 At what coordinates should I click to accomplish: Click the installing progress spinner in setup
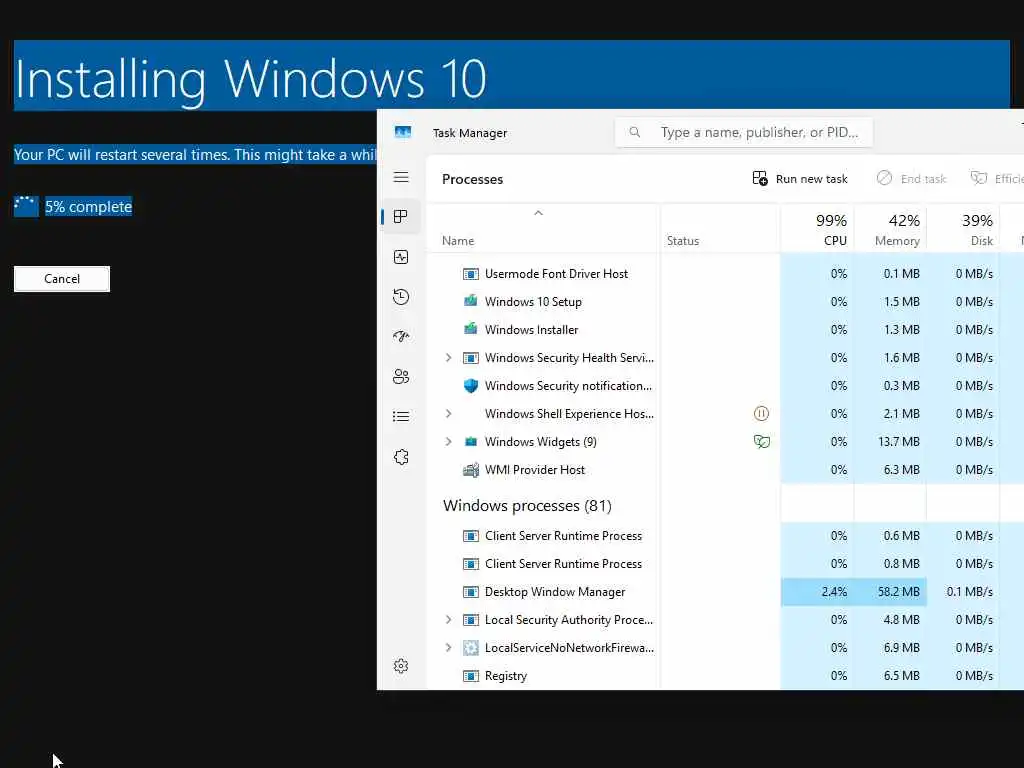(26, 206)
